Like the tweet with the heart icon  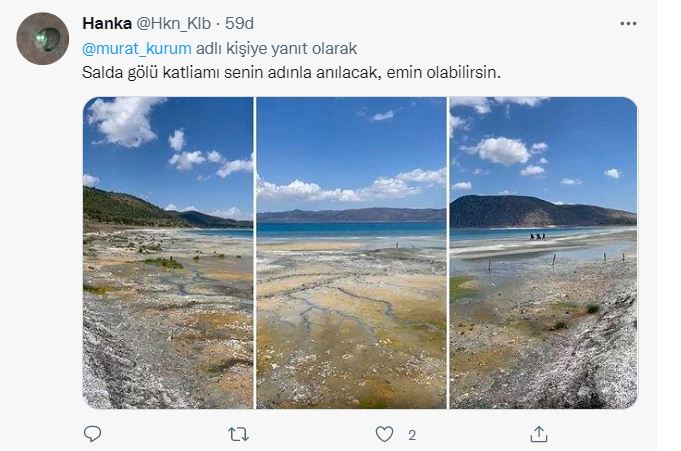point(384,434)
